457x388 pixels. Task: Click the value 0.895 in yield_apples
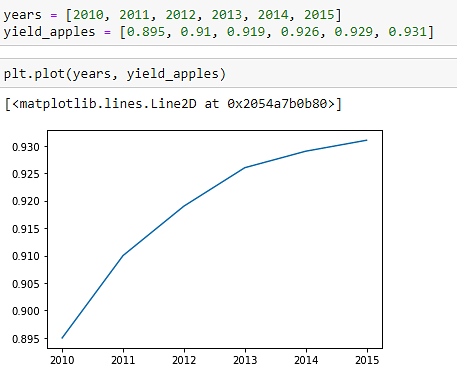coord(146,32)
